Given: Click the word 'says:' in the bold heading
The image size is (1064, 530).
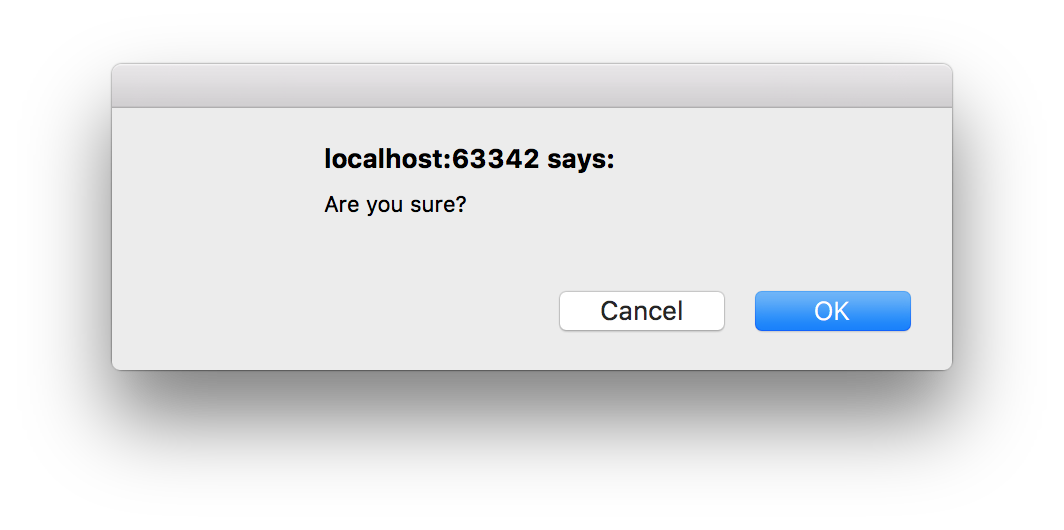Looking at the screenshot, I should 580,161.
